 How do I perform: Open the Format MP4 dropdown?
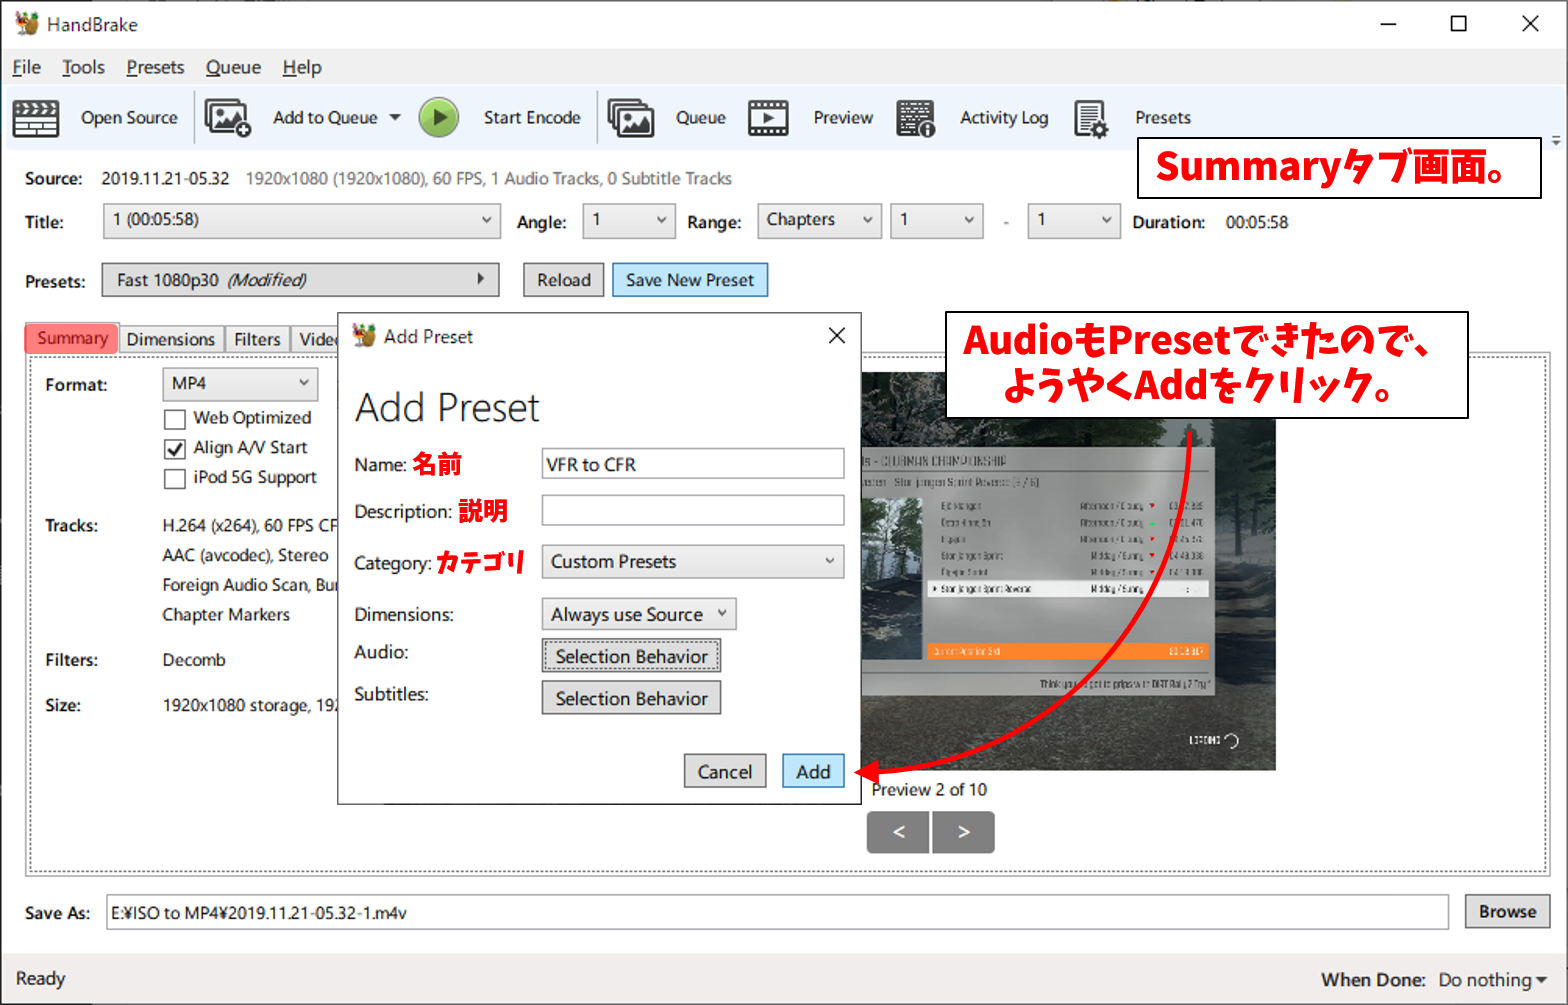240,384
